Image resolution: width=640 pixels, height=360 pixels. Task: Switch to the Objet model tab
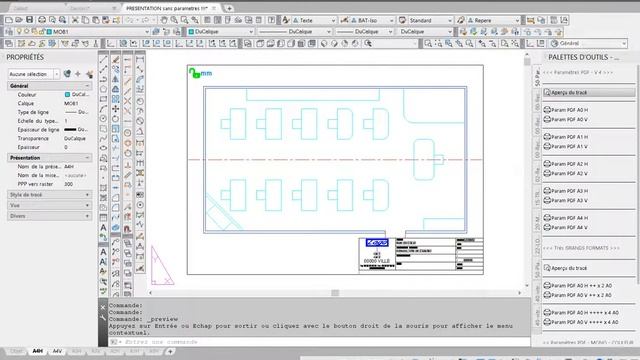point(16,351)
